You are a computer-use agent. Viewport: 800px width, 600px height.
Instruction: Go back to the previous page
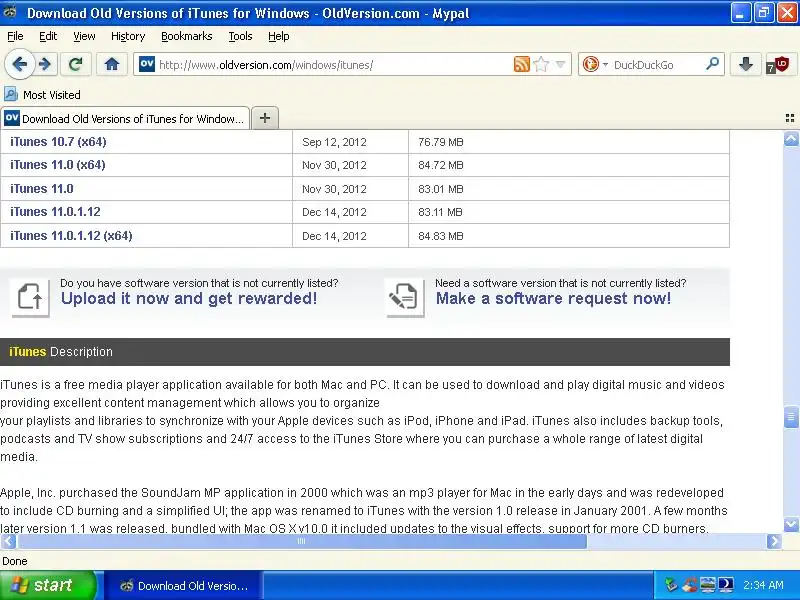coord(19,64)
